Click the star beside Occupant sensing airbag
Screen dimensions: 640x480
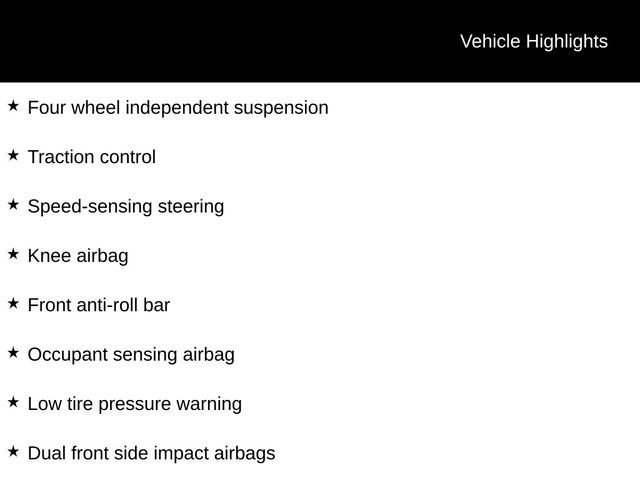point(13,353)
